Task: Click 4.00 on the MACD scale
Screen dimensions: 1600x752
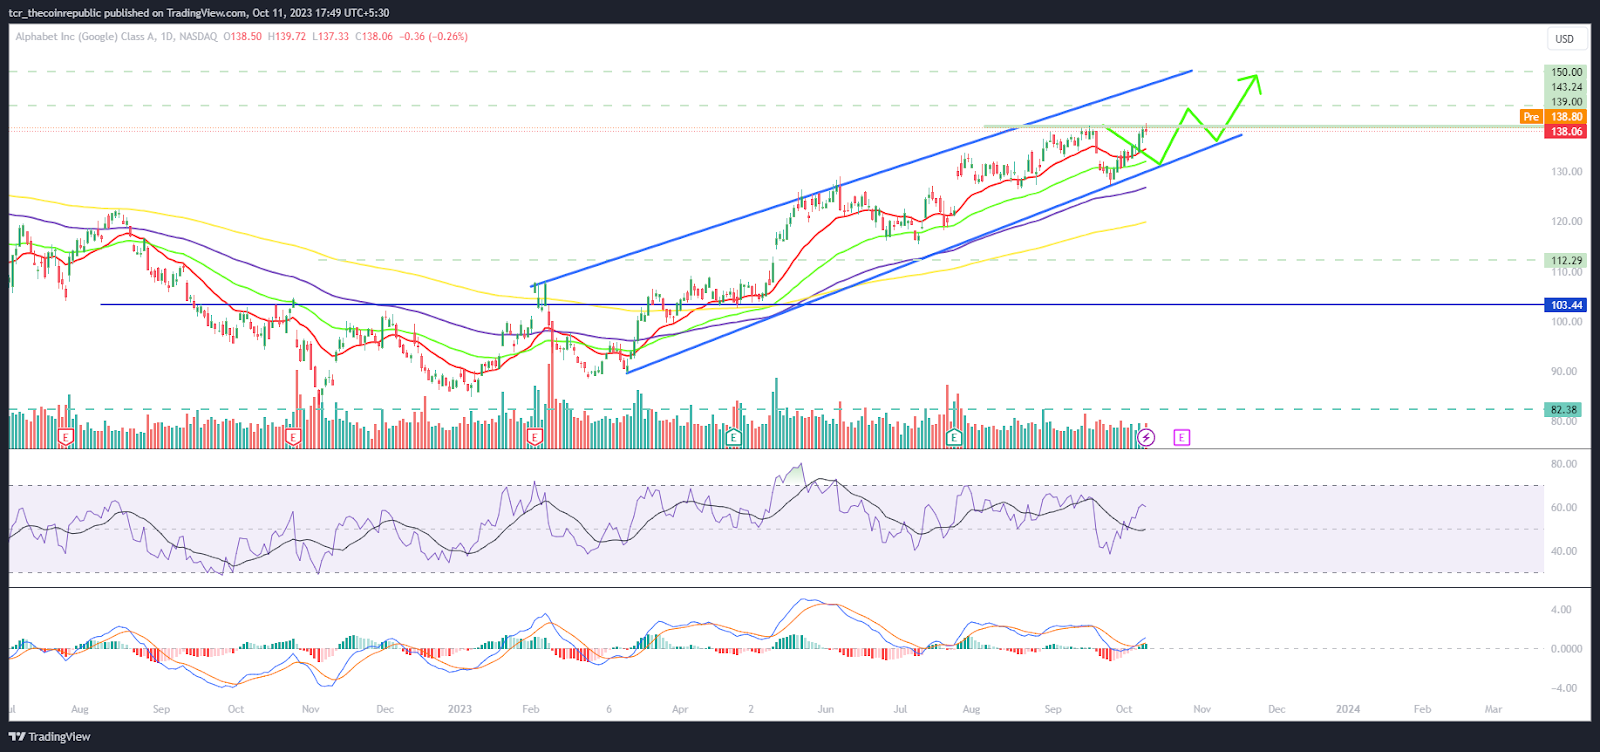Action: point(1561,610)
